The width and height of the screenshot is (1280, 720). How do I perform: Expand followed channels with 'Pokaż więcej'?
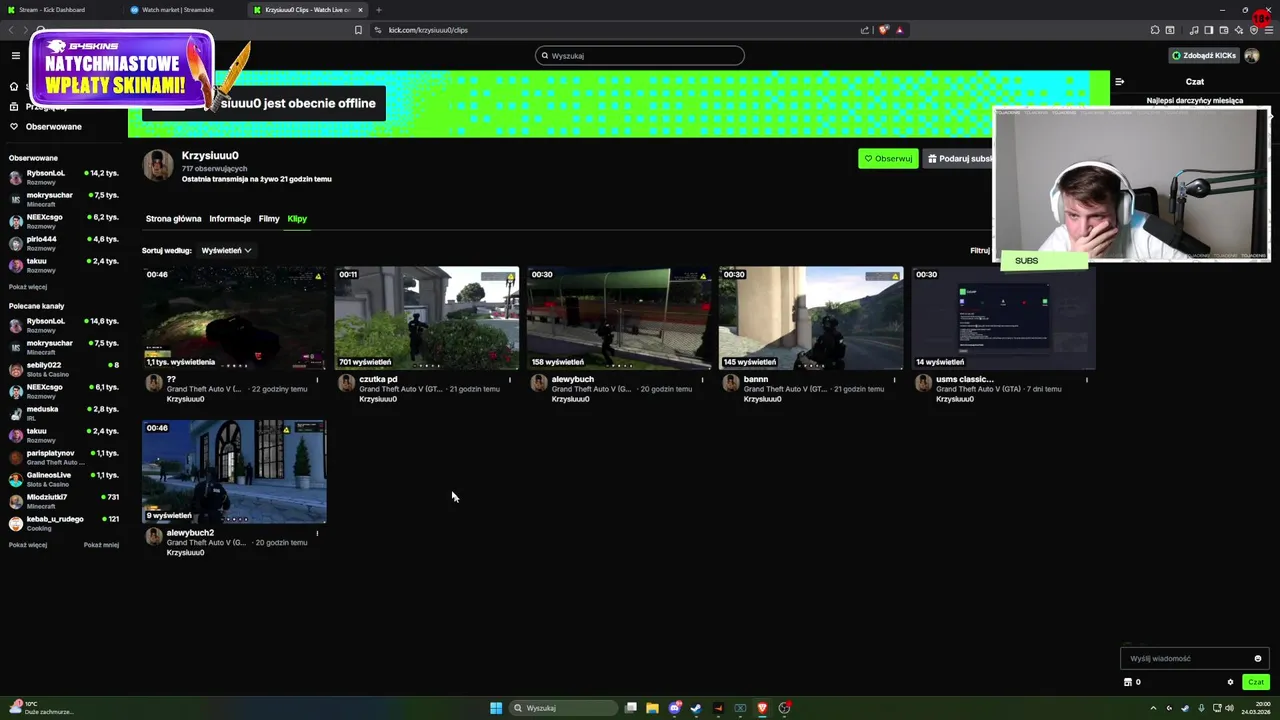28,286
